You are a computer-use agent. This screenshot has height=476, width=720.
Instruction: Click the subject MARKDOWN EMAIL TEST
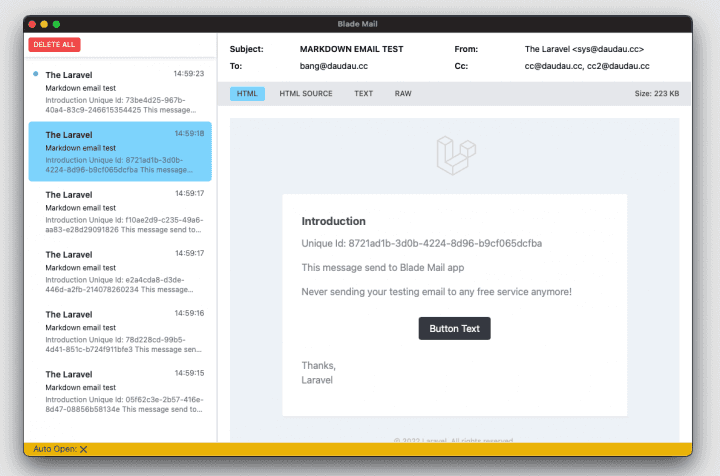coord(351,49)
